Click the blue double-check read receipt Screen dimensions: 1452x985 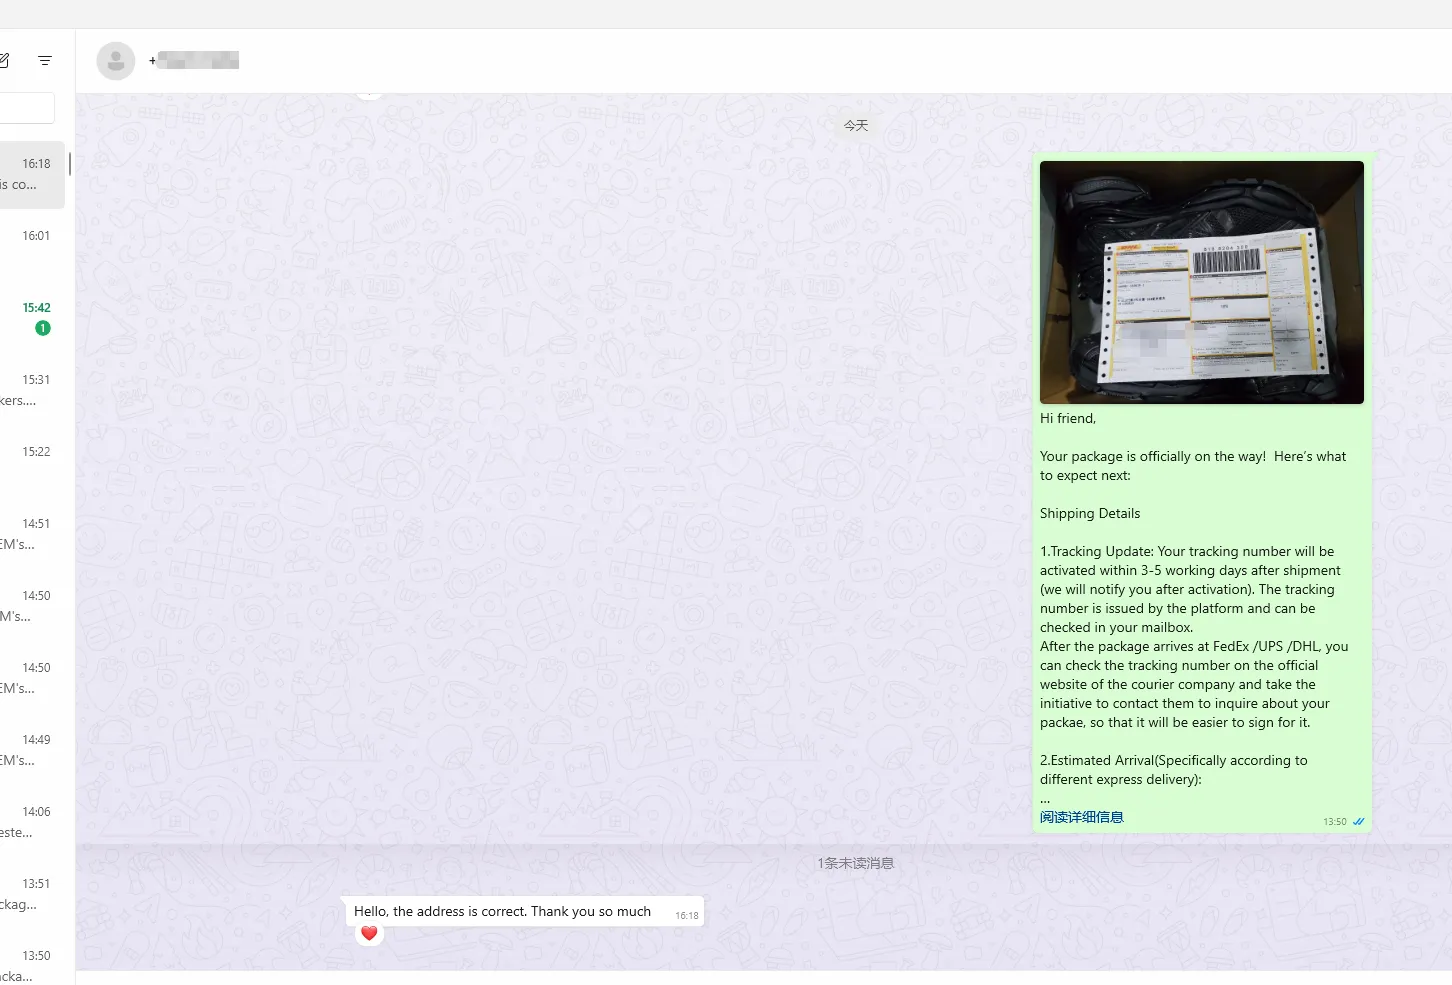coord(1358,822)
